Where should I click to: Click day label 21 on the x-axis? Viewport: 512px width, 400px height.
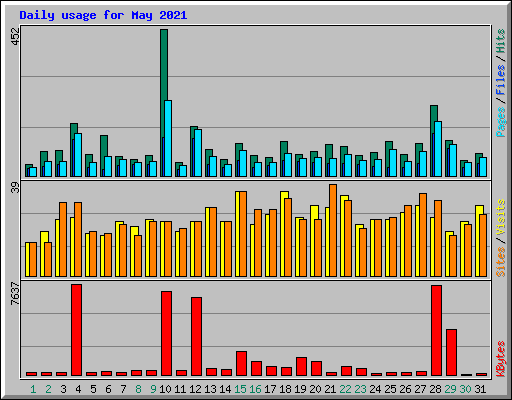330,389
